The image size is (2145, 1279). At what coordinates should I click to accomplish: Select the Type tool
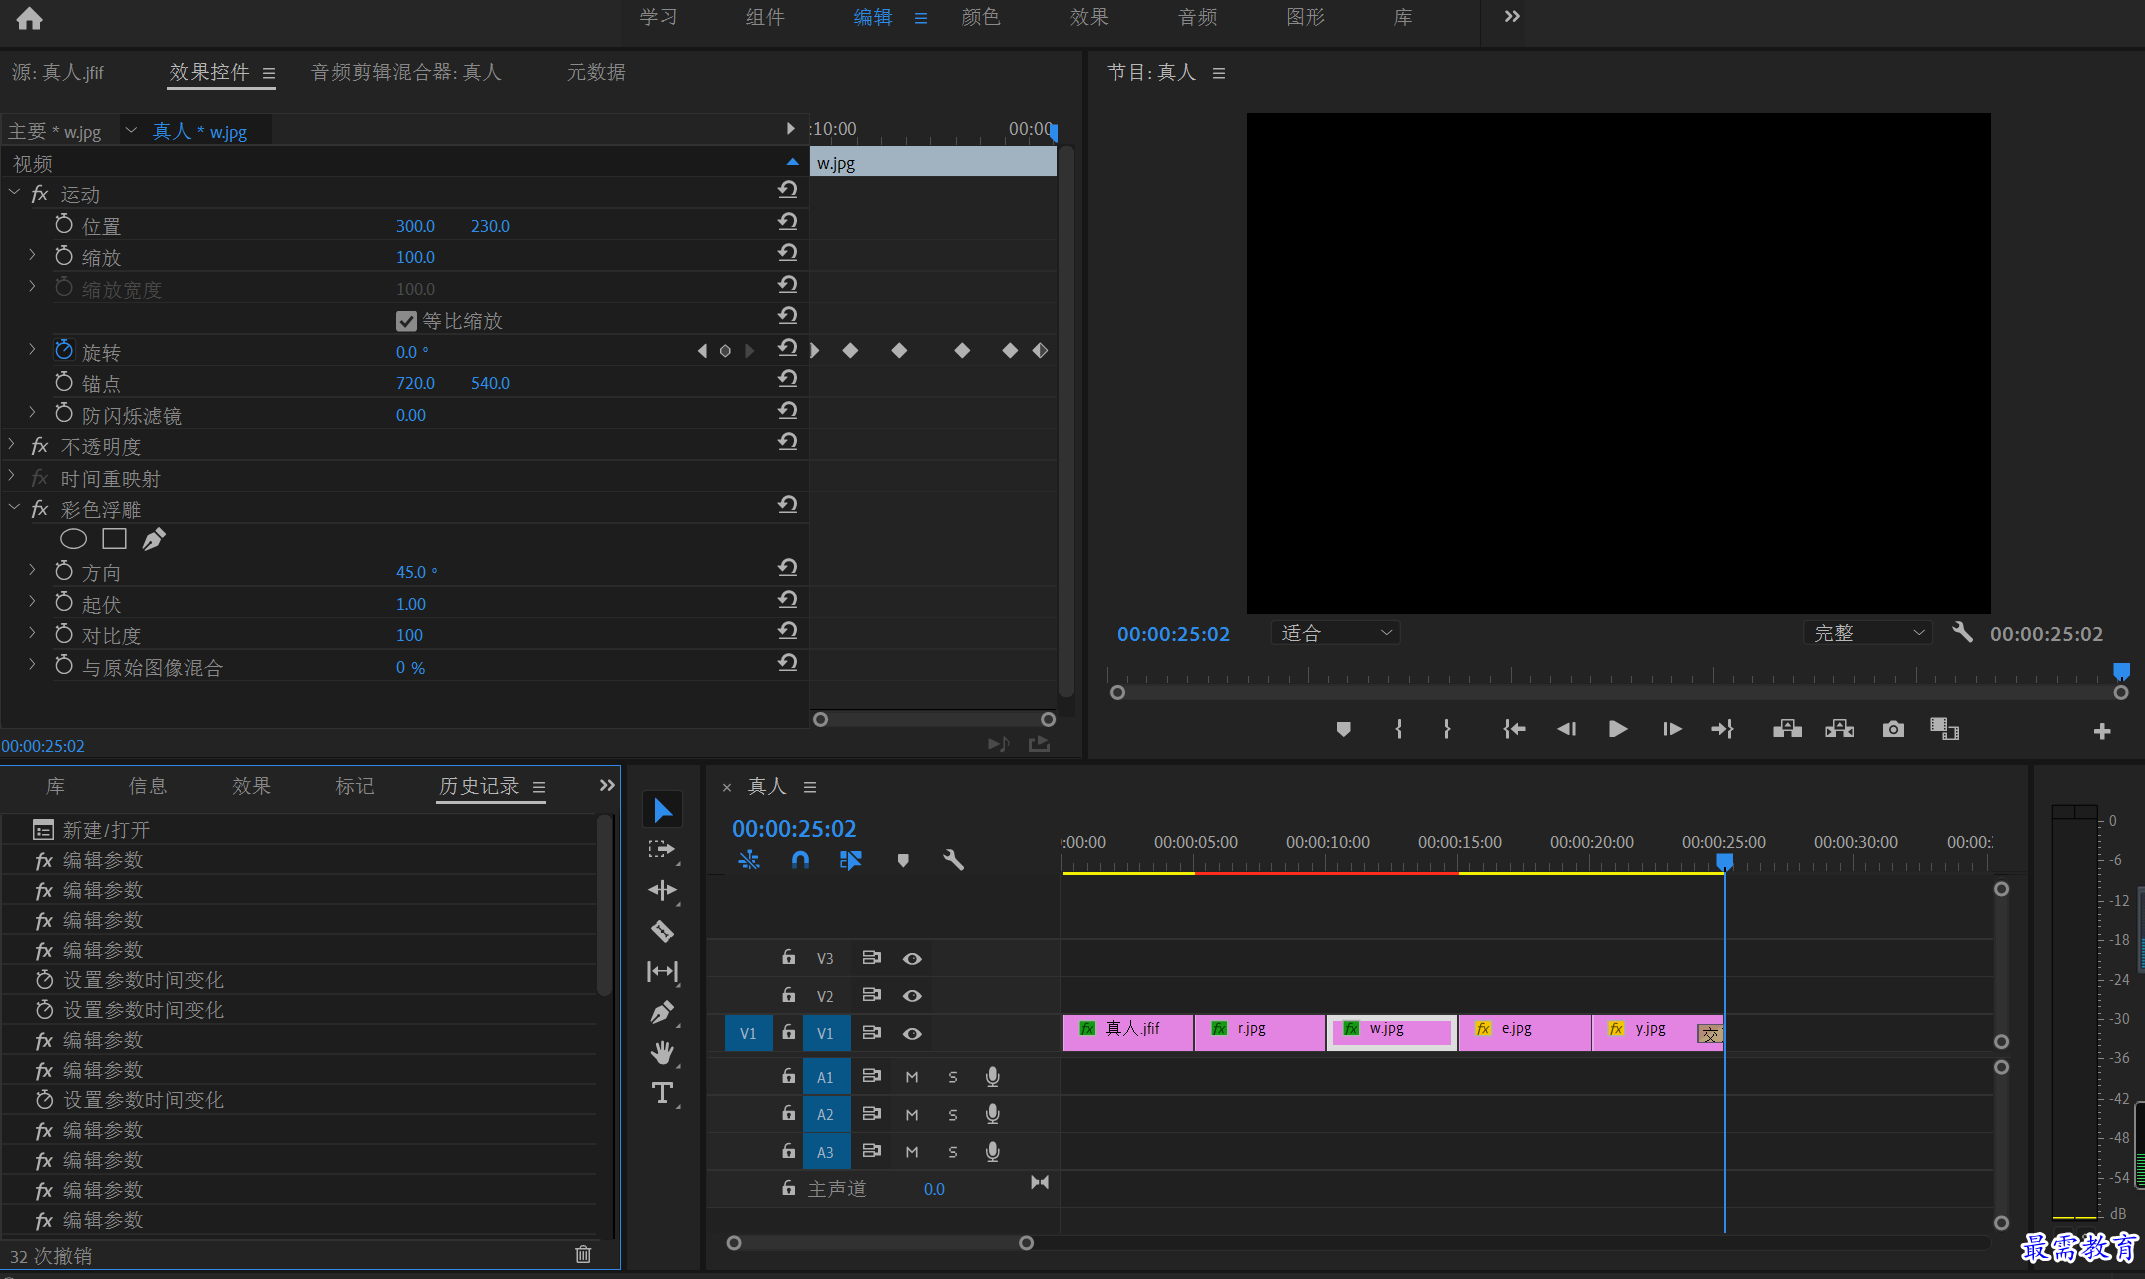pos(662,1093)
